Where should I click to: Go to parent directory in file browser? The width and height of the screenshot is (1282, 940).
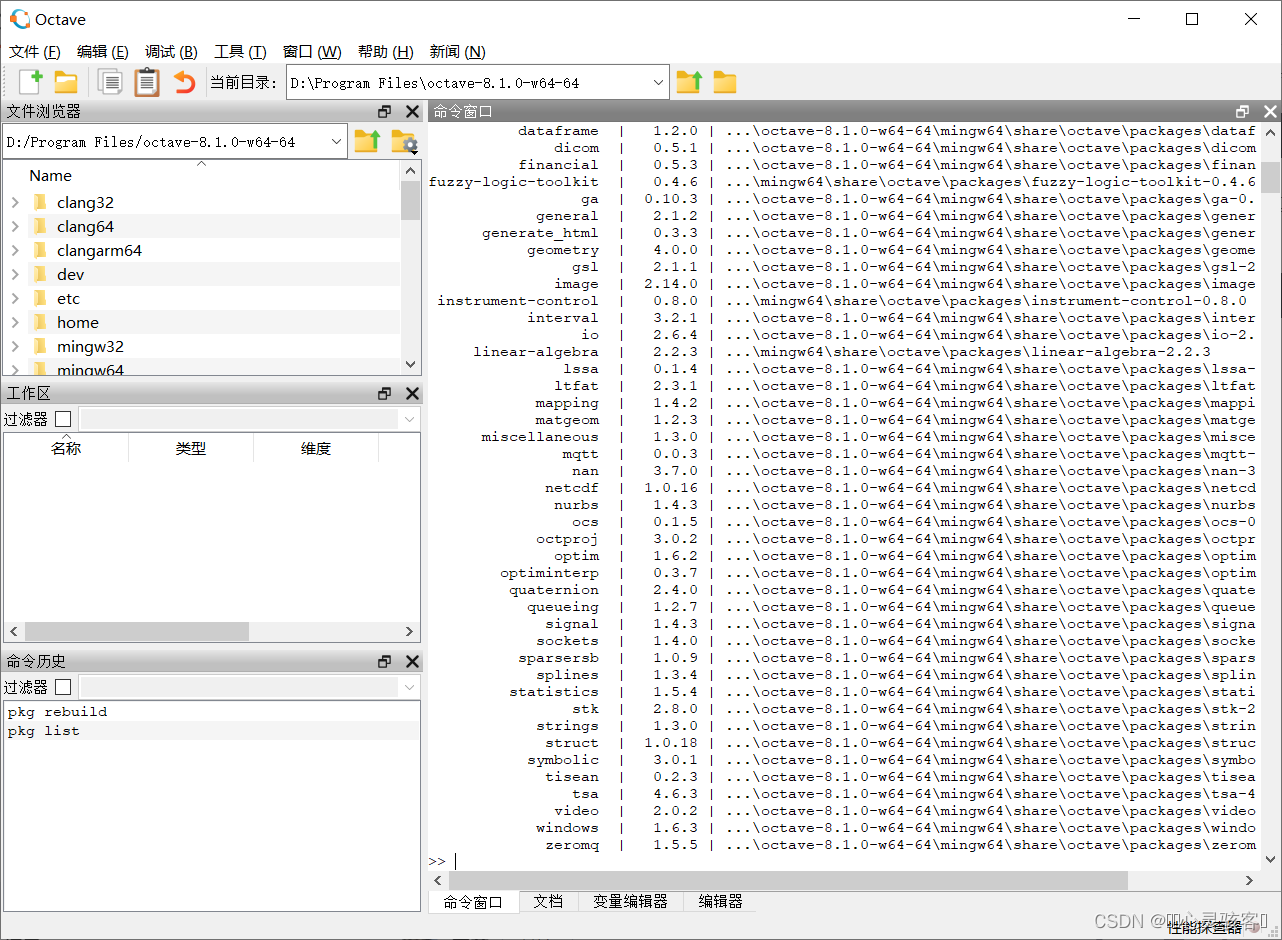pyautogui.click(x=367, y=141)
